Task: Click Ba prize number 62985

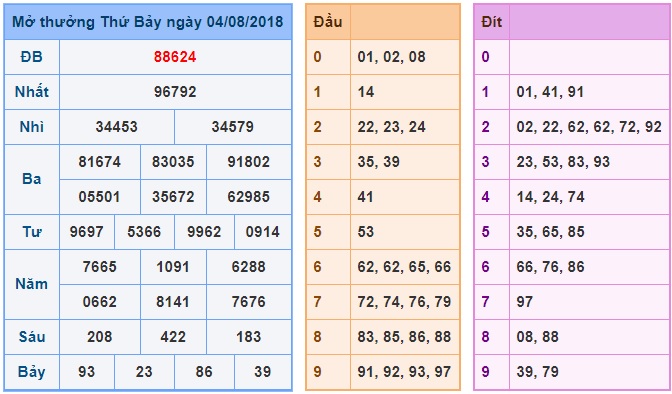Action: pos(249,197)
